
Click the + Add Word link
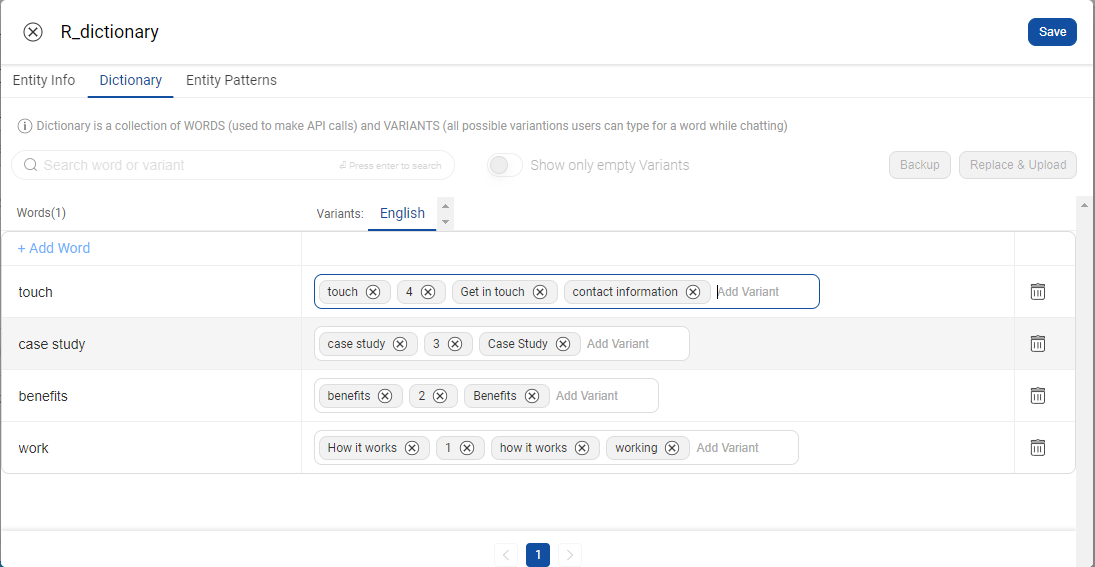(54, 249)
